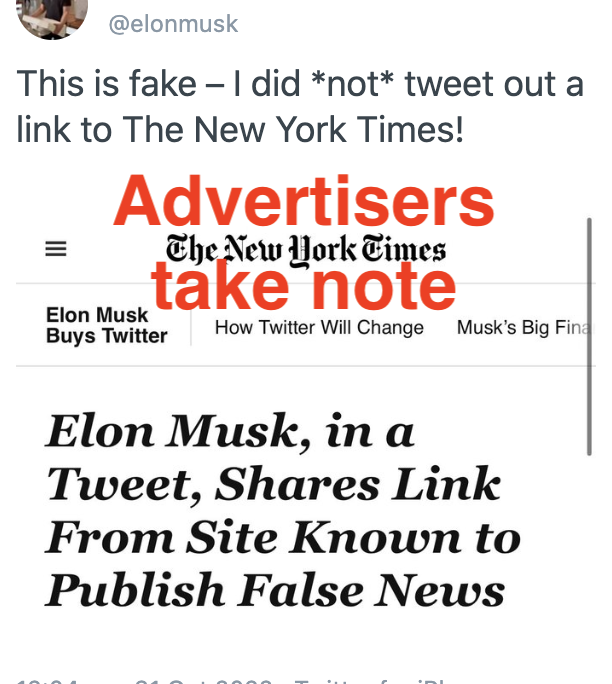Viewport: 612px width, 684px height.
Task: Select the 'Elon Musk Buys Twitter' section label
Action: 105,326
